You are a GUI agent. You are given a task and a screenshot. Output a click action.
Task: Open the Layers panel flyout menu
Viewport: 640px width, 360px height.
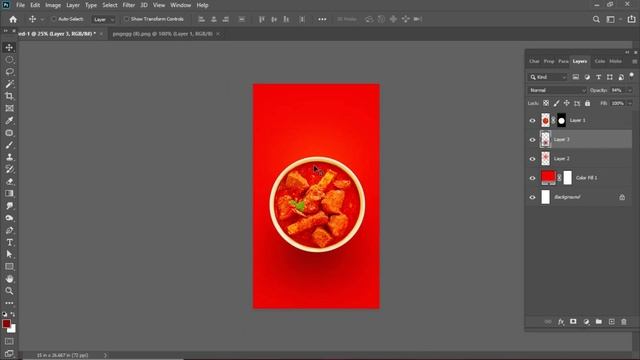click(x=634, y=61)
